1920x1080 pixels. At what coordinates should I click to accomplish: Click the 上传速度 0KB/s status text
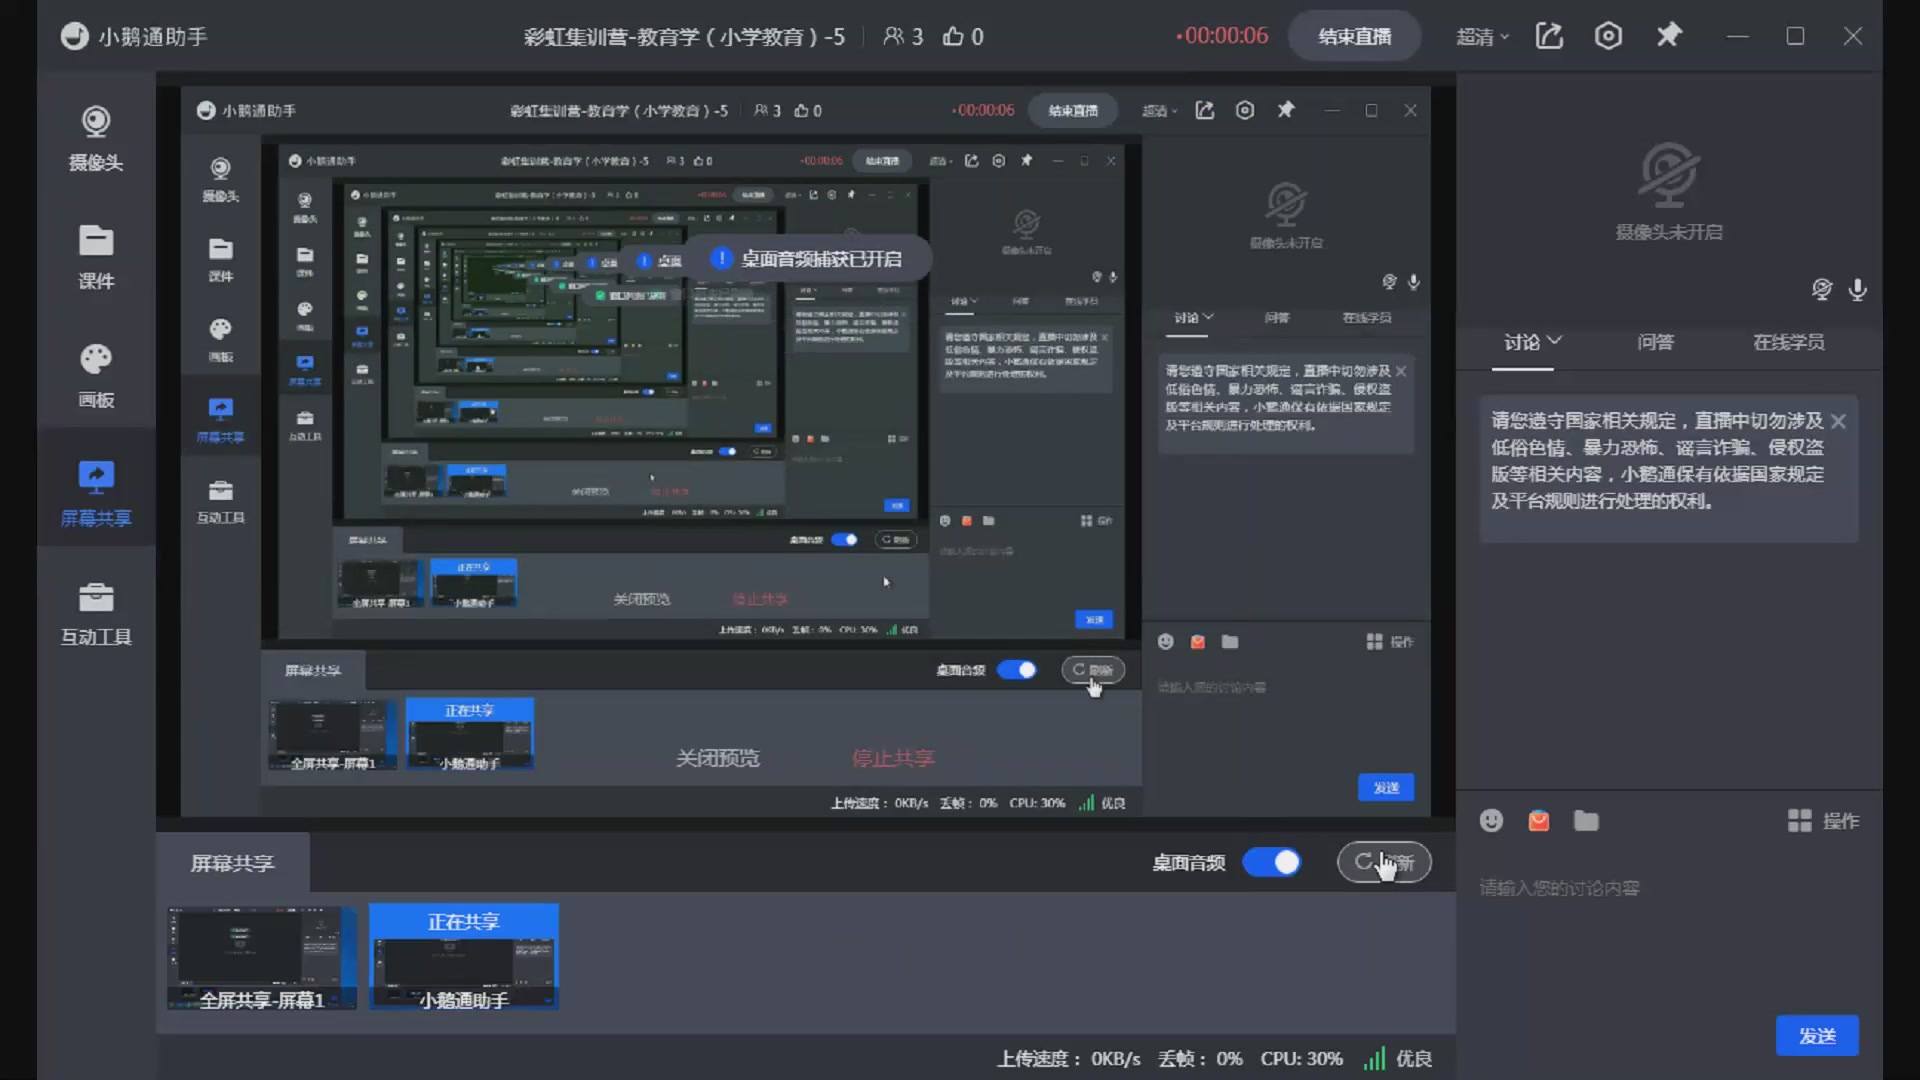1068,1059
